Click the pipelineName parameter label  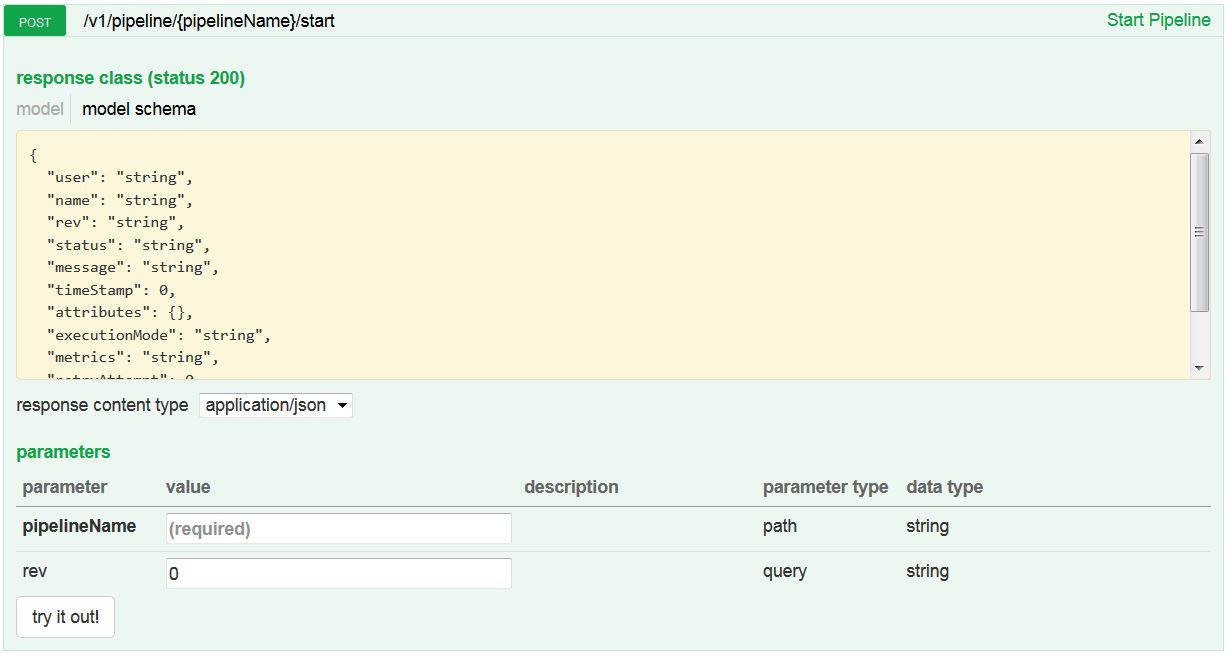[79, 526]
